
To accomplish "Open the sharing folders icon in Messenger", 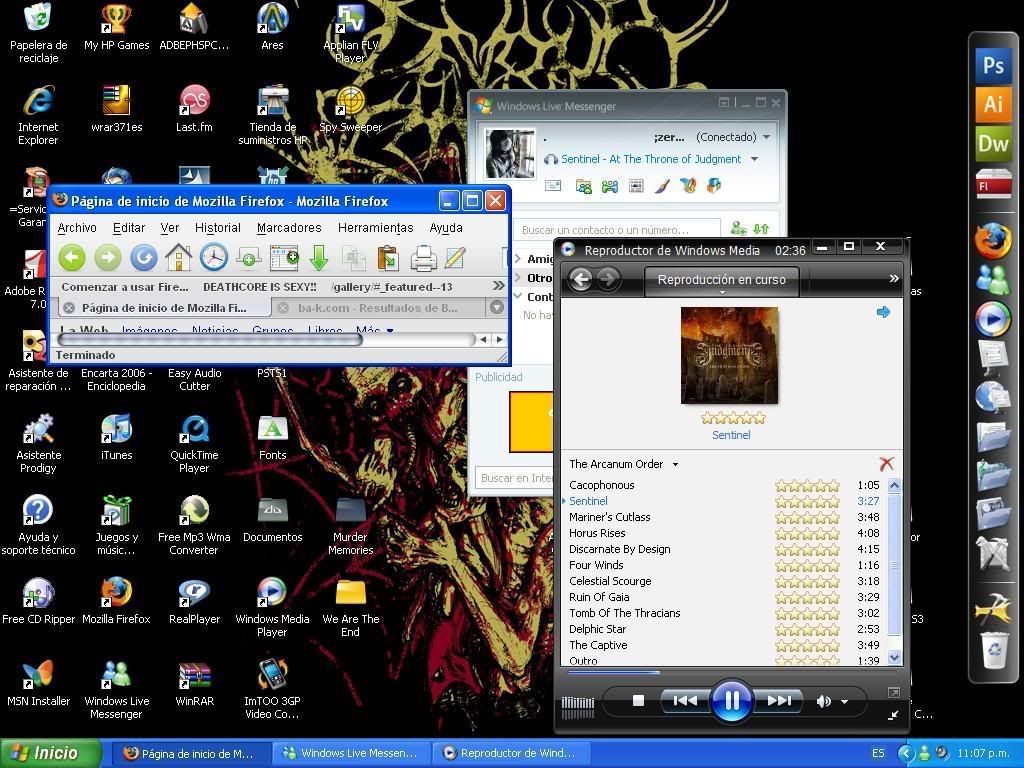I will pos(583,187).
